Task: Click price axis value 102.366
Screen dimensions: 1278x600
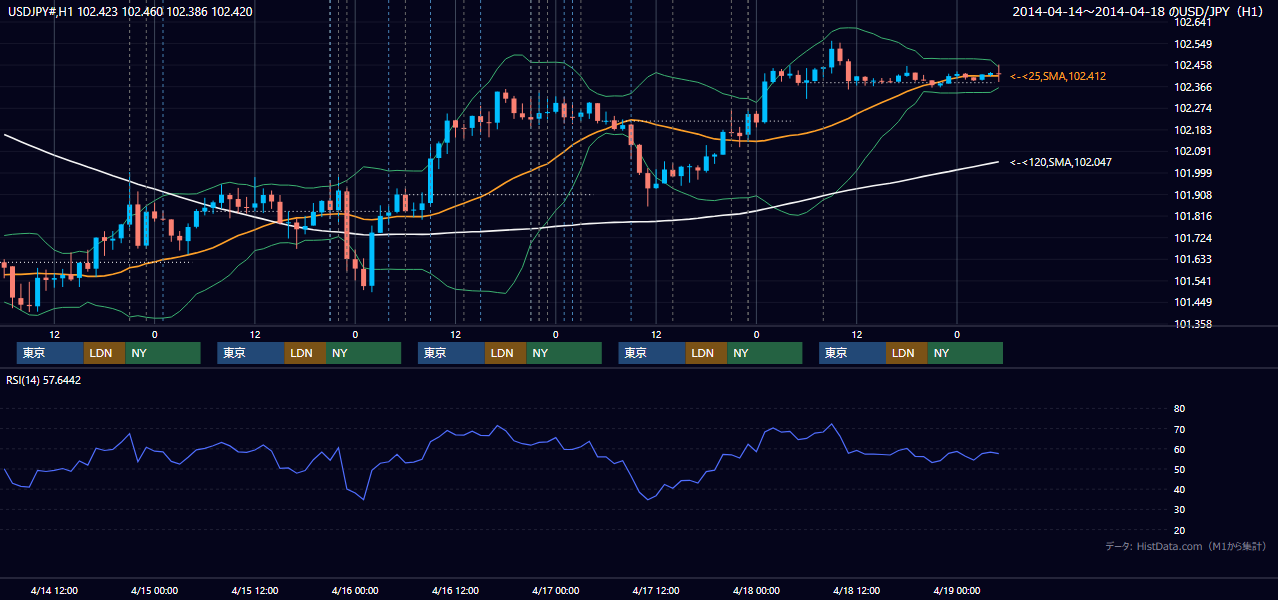Action: point(1193,87)
